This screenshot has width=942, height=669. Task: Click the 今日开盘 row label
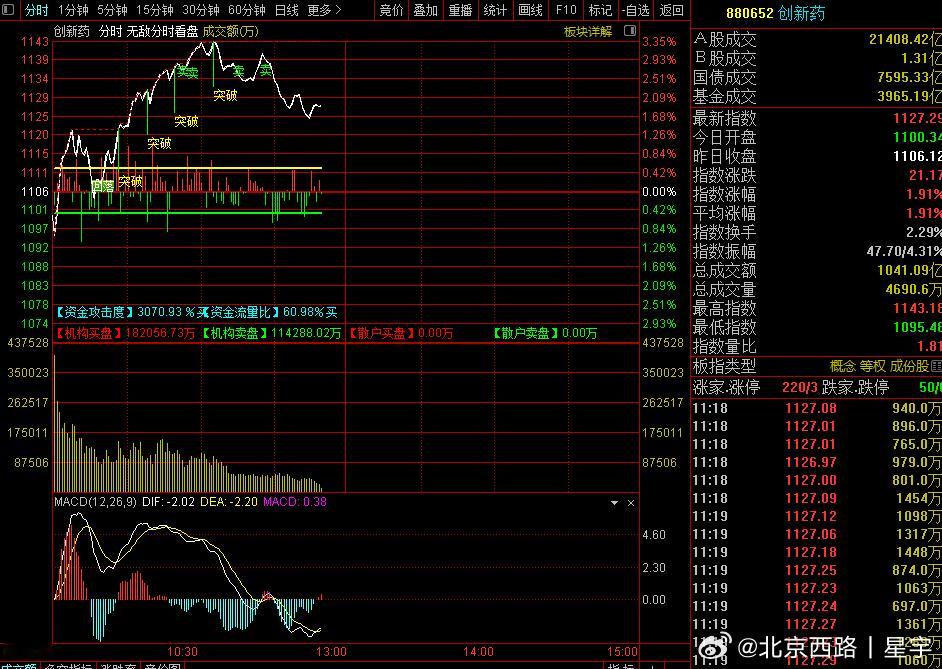[725, 138]
